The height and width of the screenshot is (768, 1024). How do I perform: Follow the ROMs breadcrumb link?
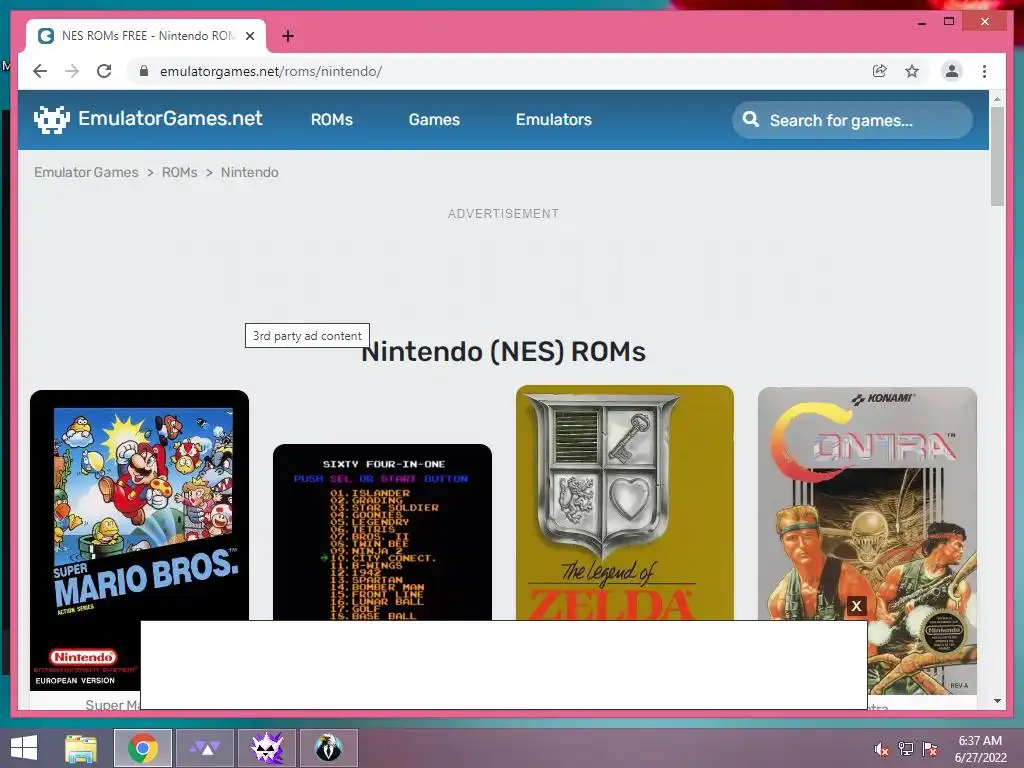(180, 172)
